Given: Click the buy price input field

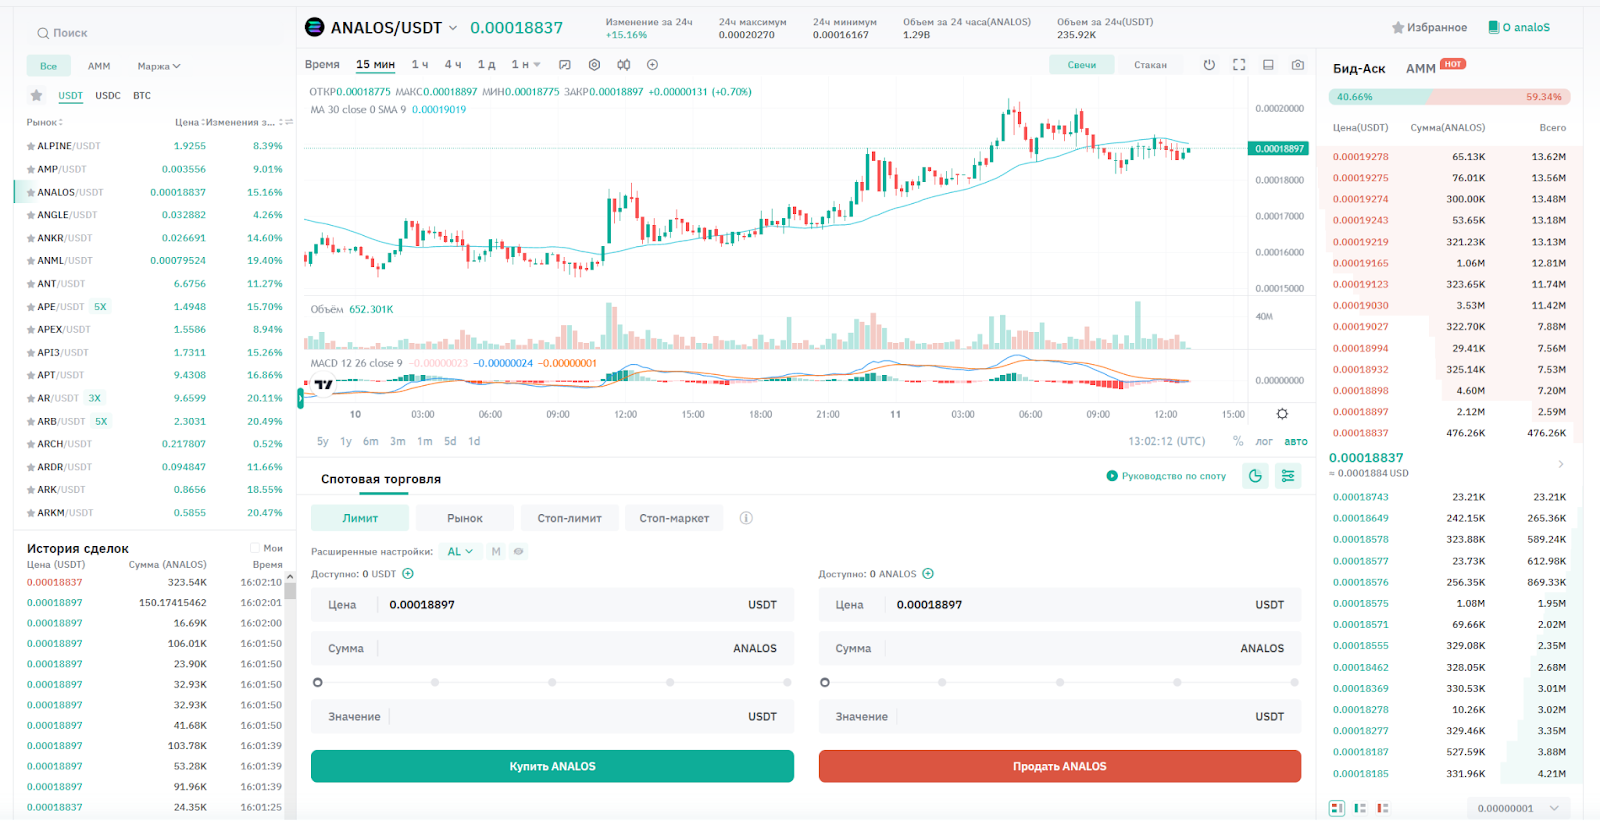Looking at the screenshot, I should click(552, 605).
